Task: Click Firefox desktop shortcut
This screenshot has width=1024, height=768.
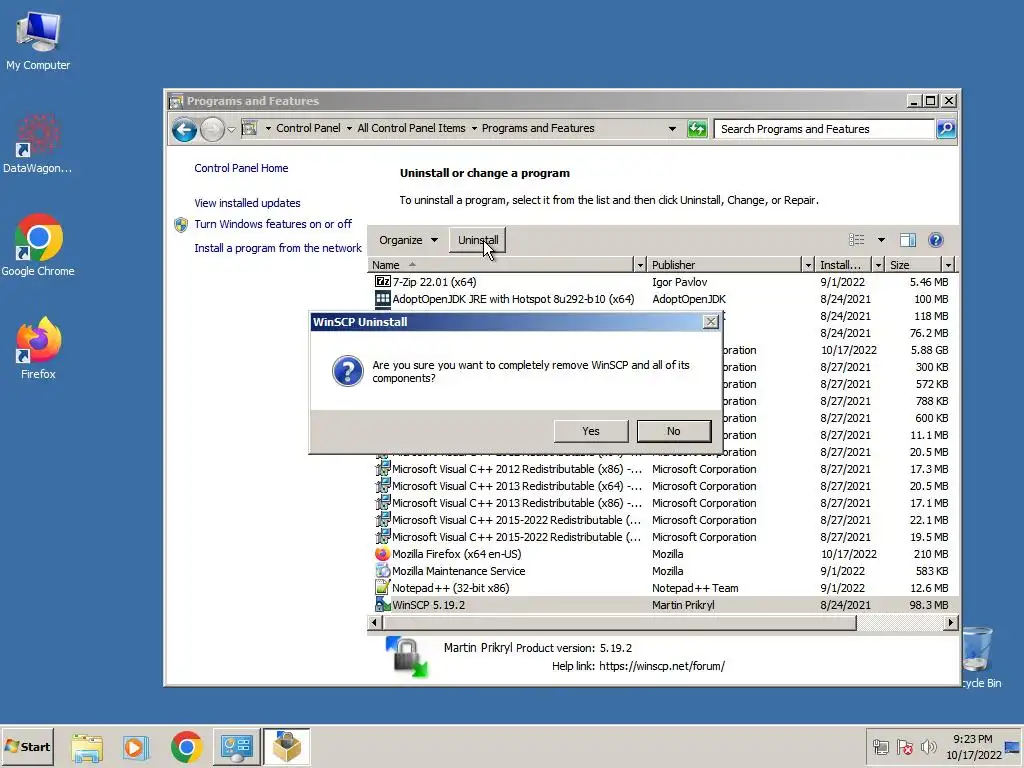Action: 38,349
